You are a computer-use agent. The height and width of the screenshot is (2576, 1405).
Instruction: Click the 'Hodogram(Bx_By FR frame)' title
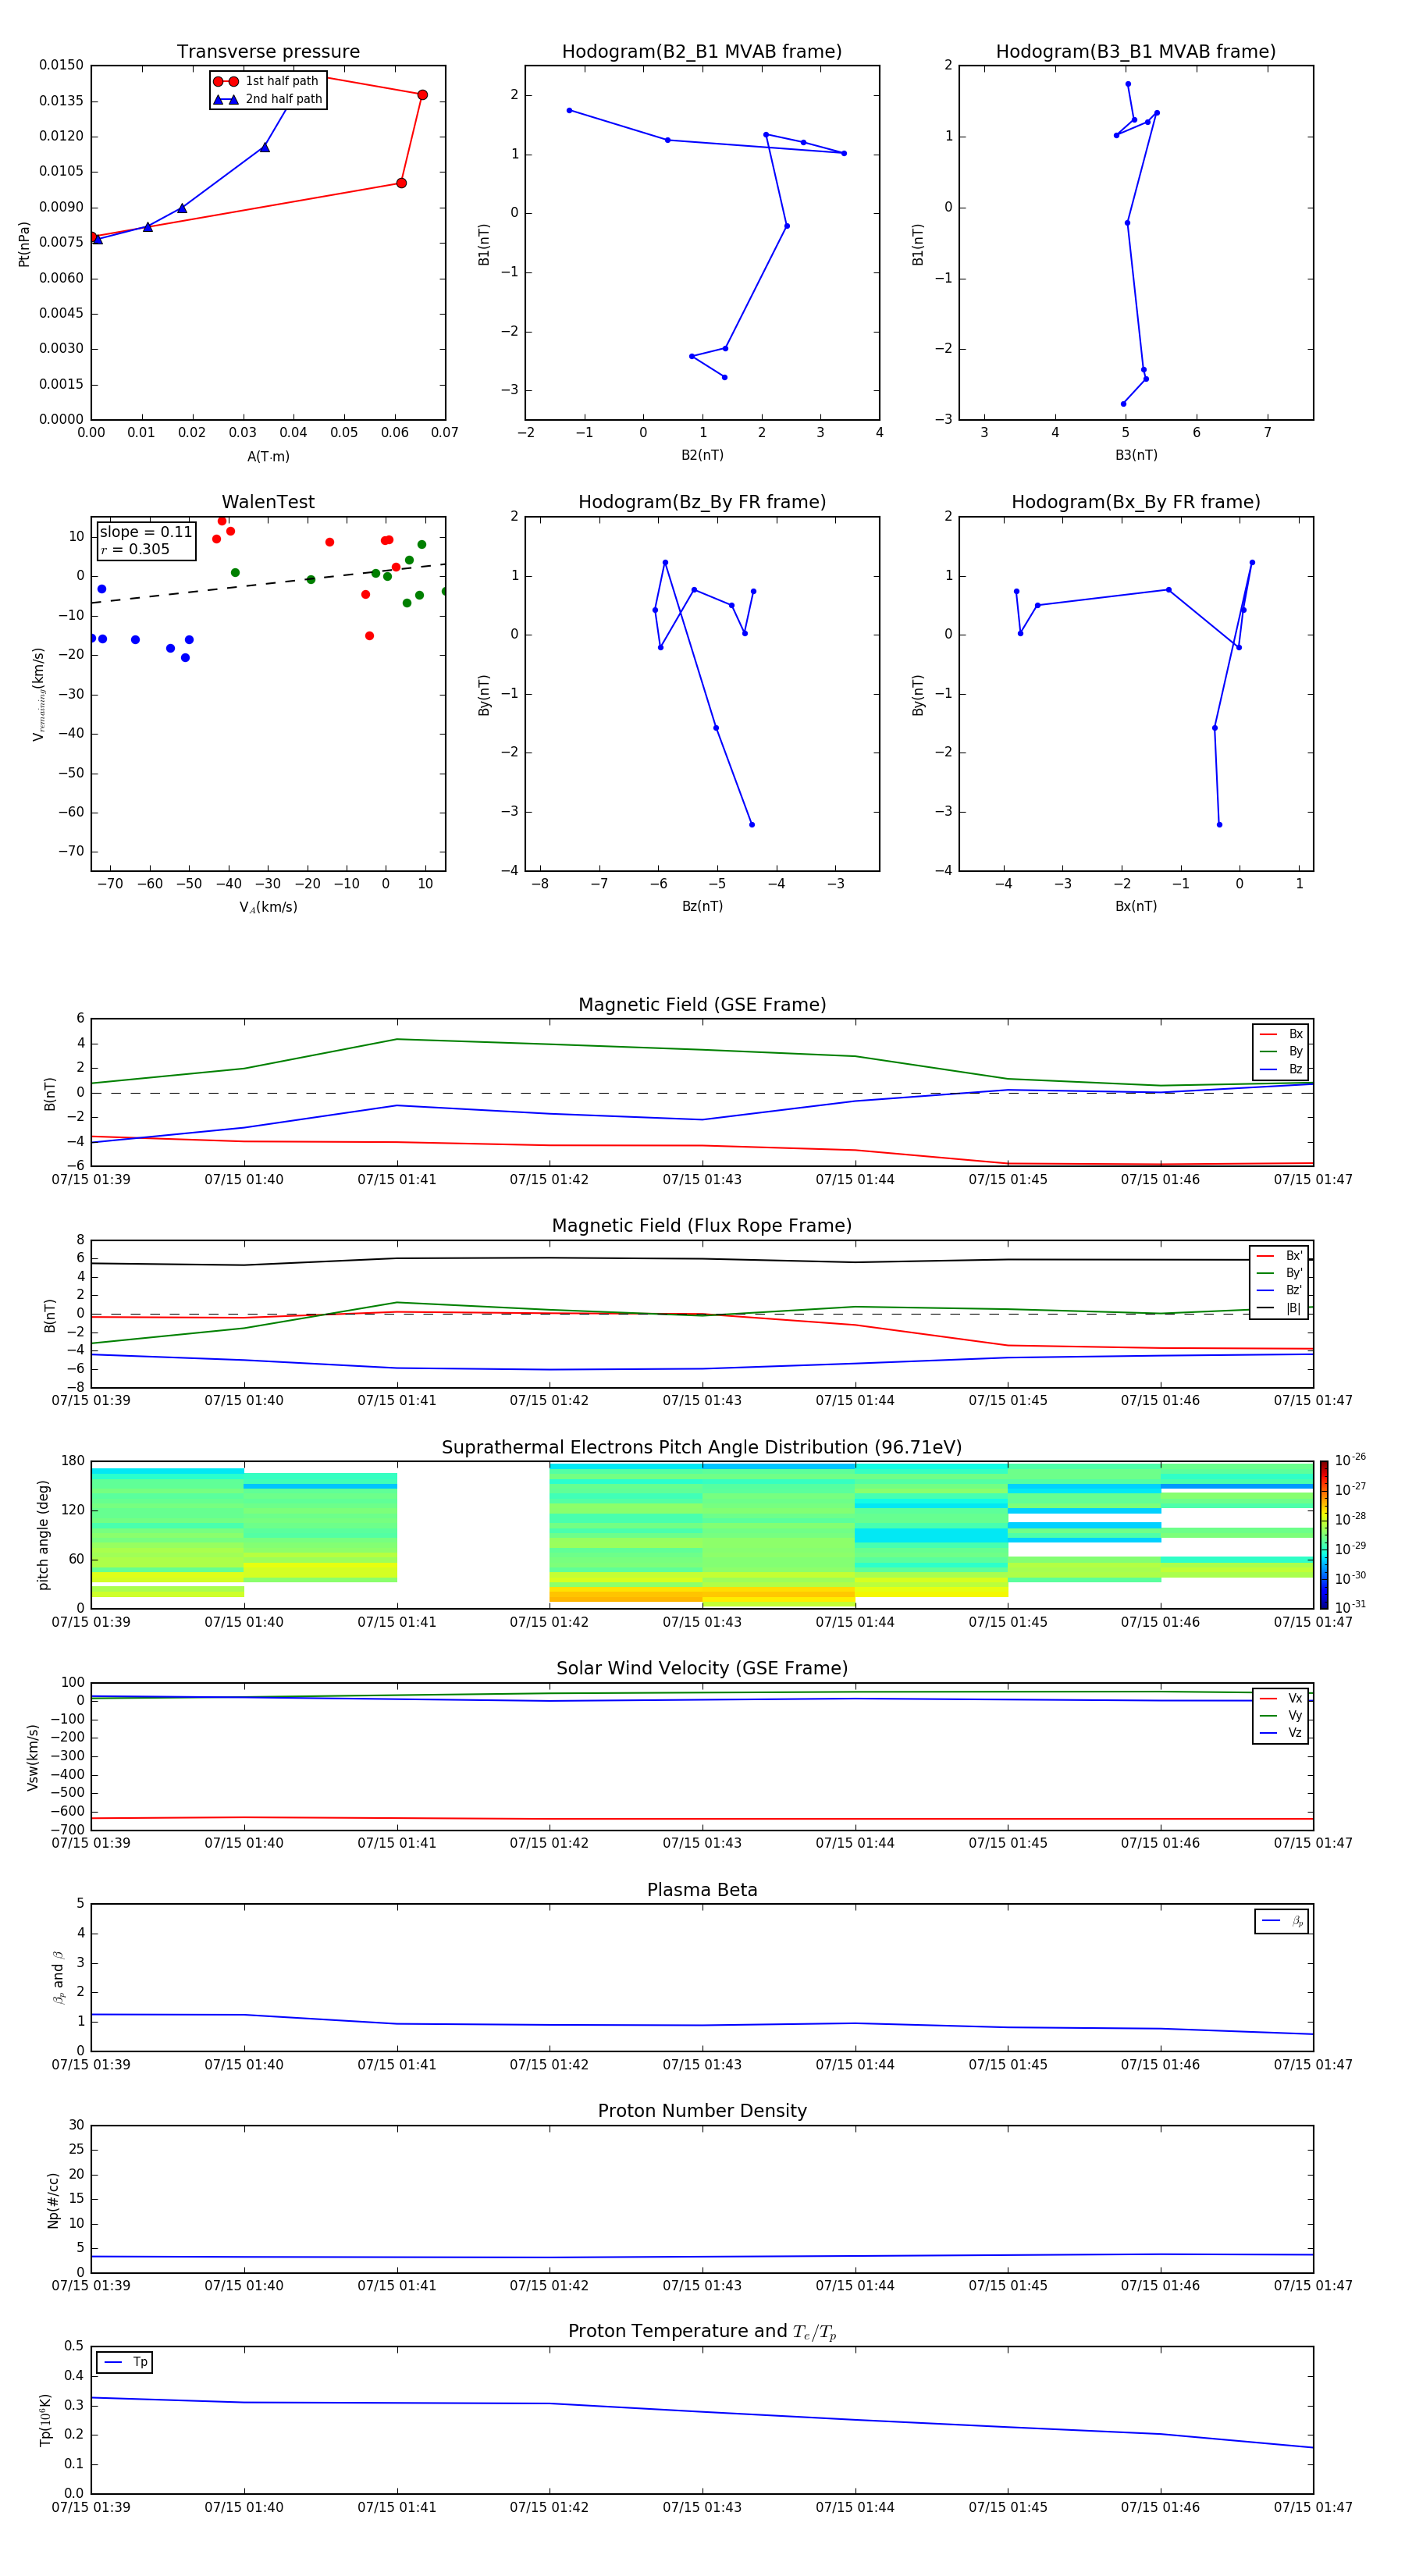(1136, 502)
